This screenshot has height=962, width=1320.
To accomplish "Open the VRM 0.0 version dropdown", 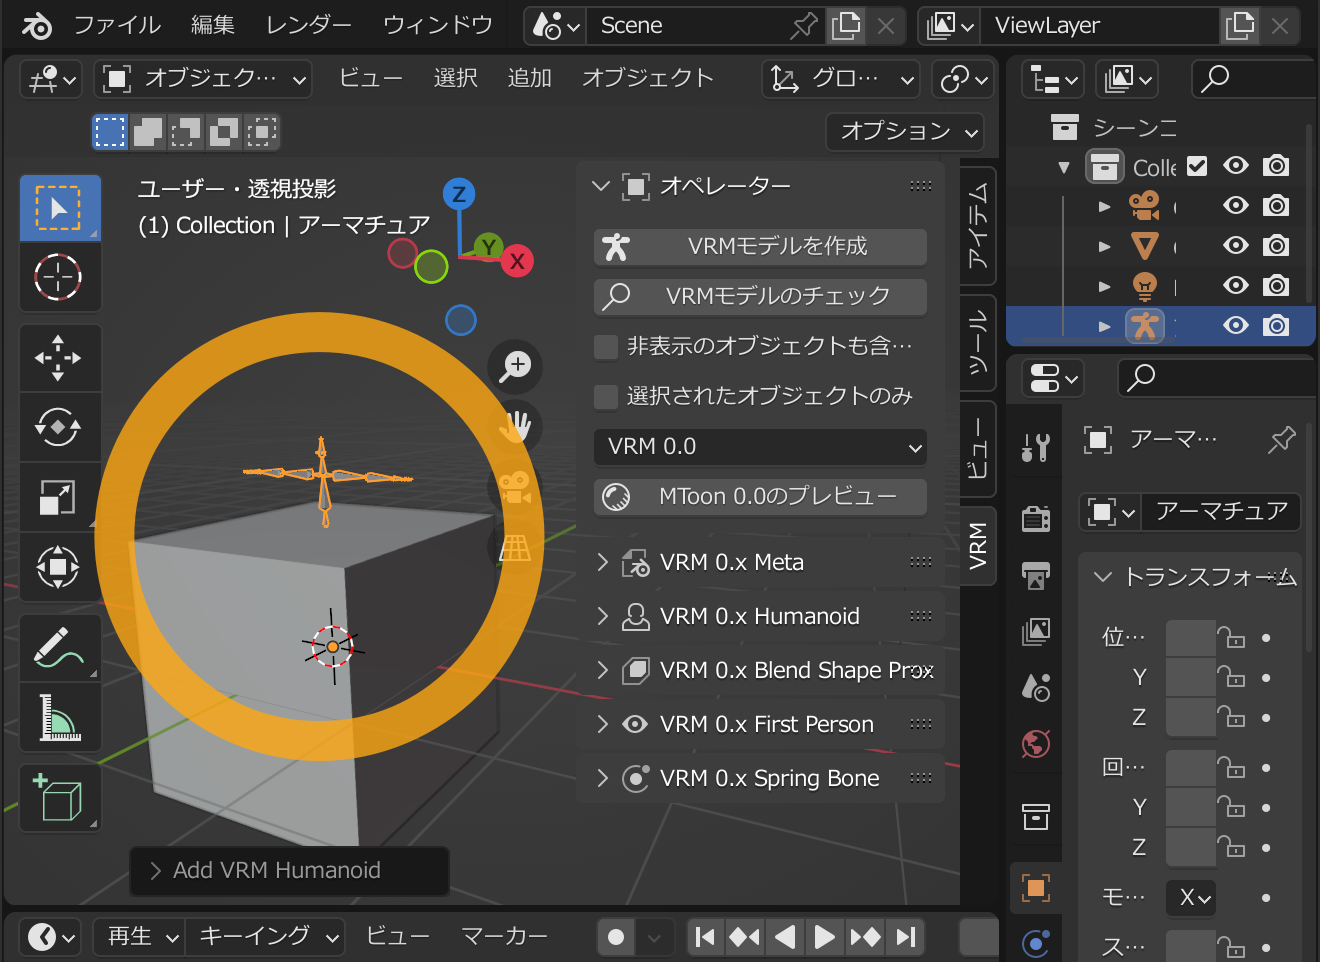I will coord(760,447).
